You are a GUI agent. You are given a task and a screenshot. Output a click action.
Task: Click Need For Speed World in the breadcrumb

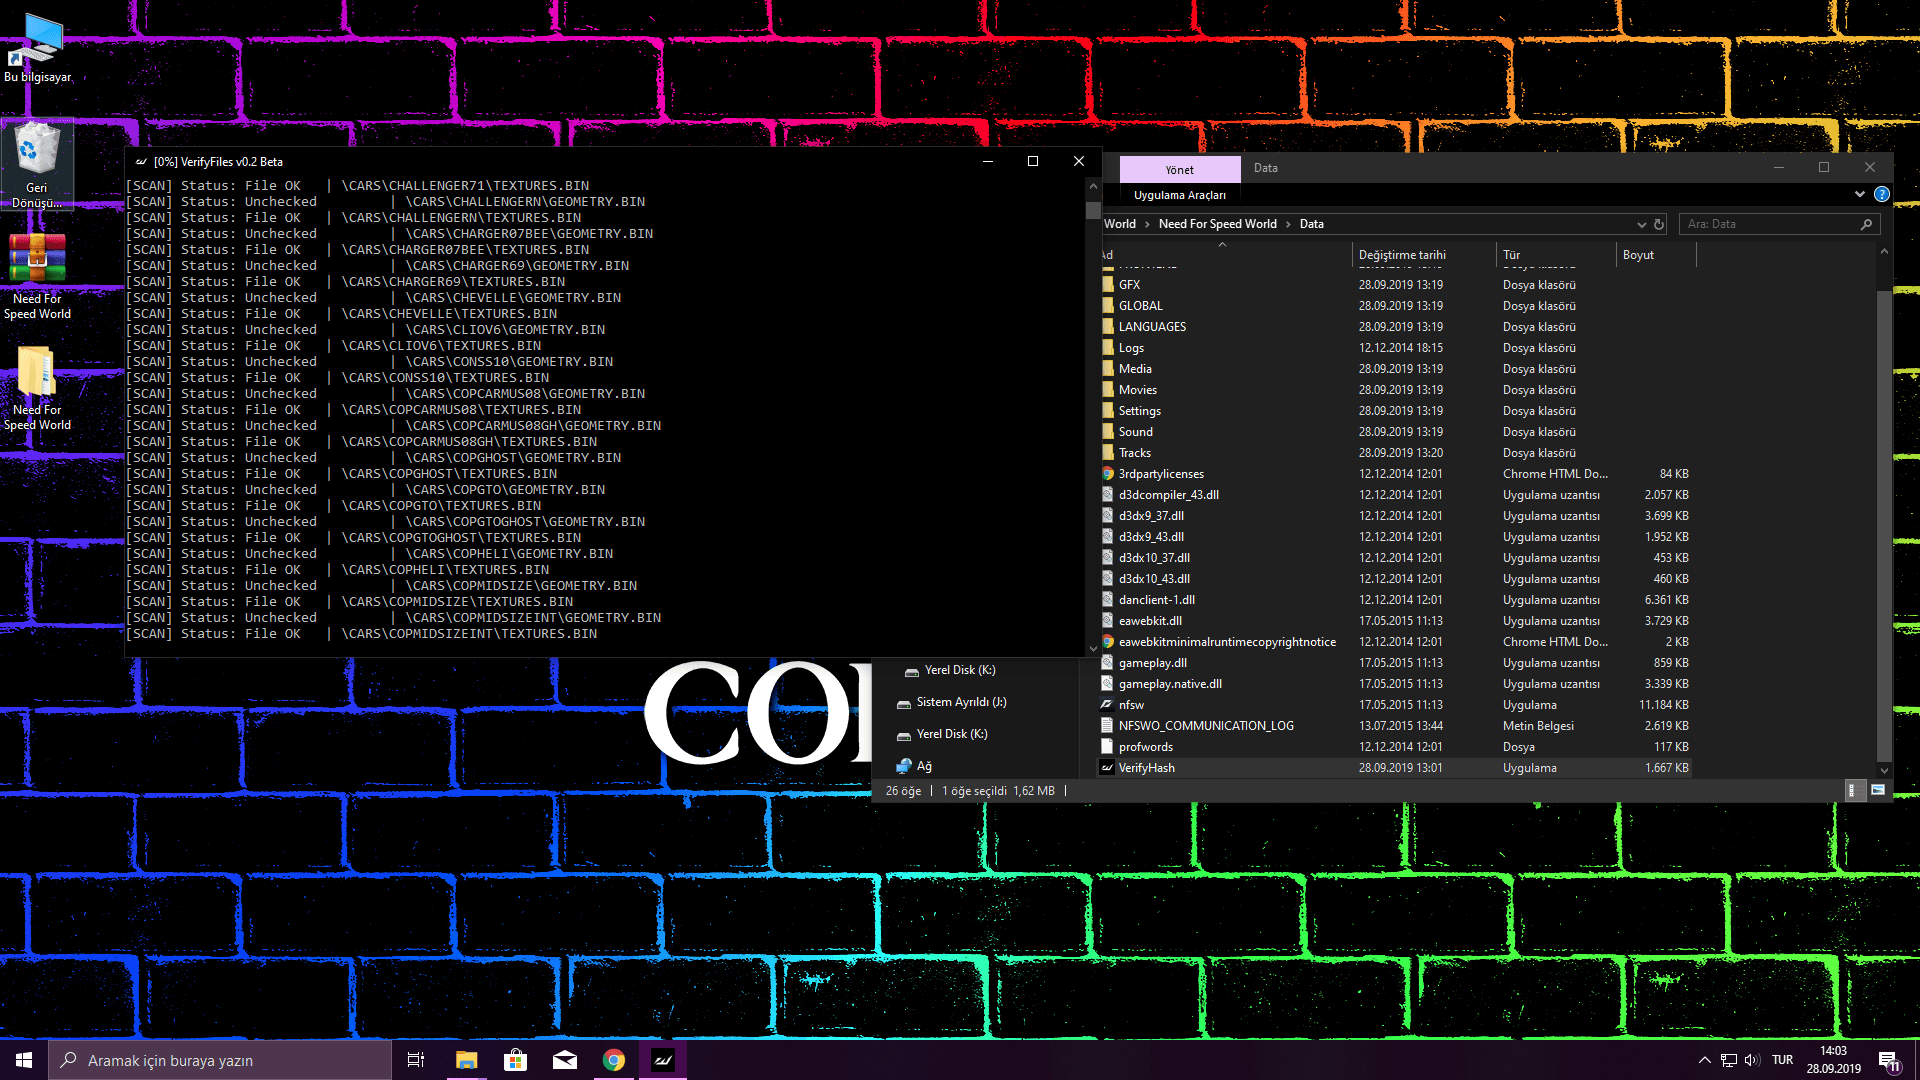pos(1217,224)
